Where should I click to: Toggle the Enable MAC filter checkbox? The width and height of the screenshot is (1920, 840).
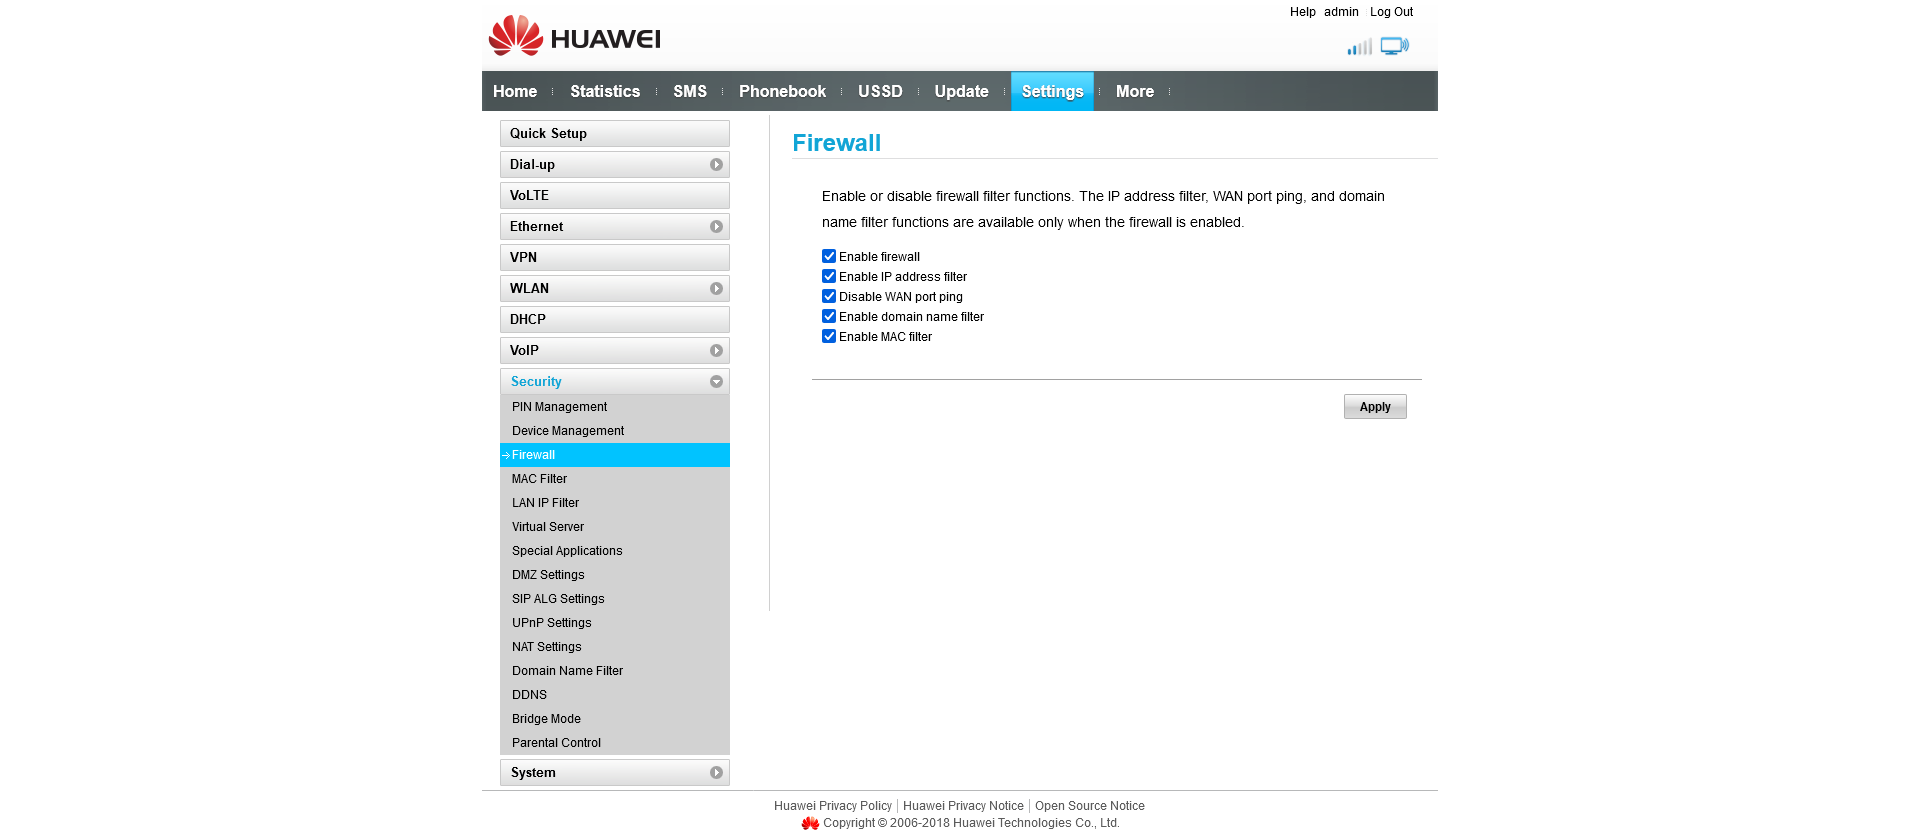tap(829, 336)
